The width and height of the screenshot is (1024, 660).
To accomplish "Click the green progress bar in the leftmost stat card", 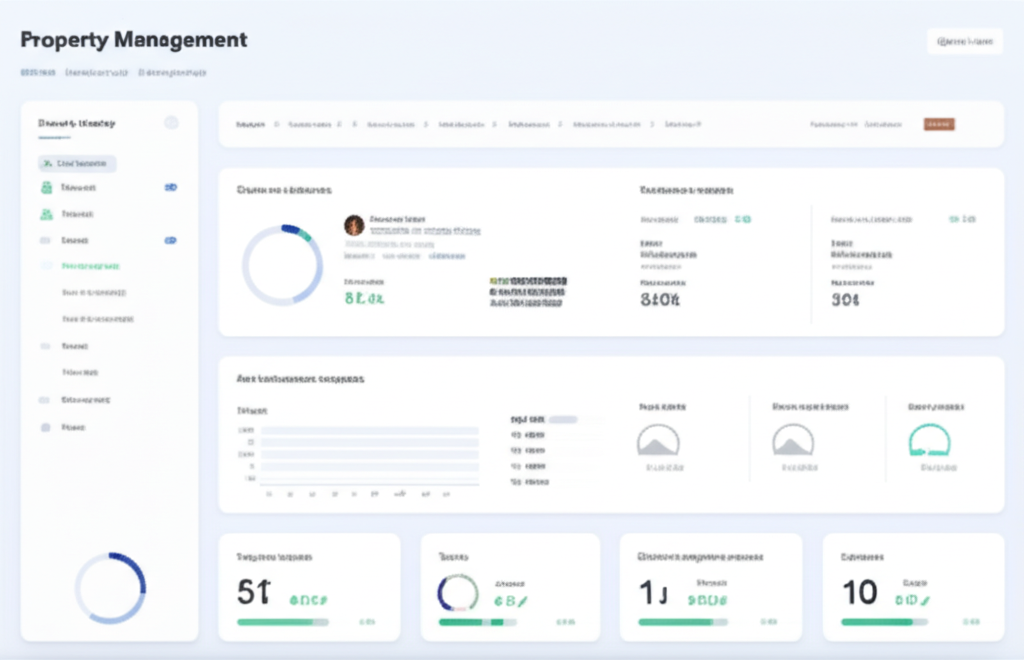I will (x=283, y=622).
